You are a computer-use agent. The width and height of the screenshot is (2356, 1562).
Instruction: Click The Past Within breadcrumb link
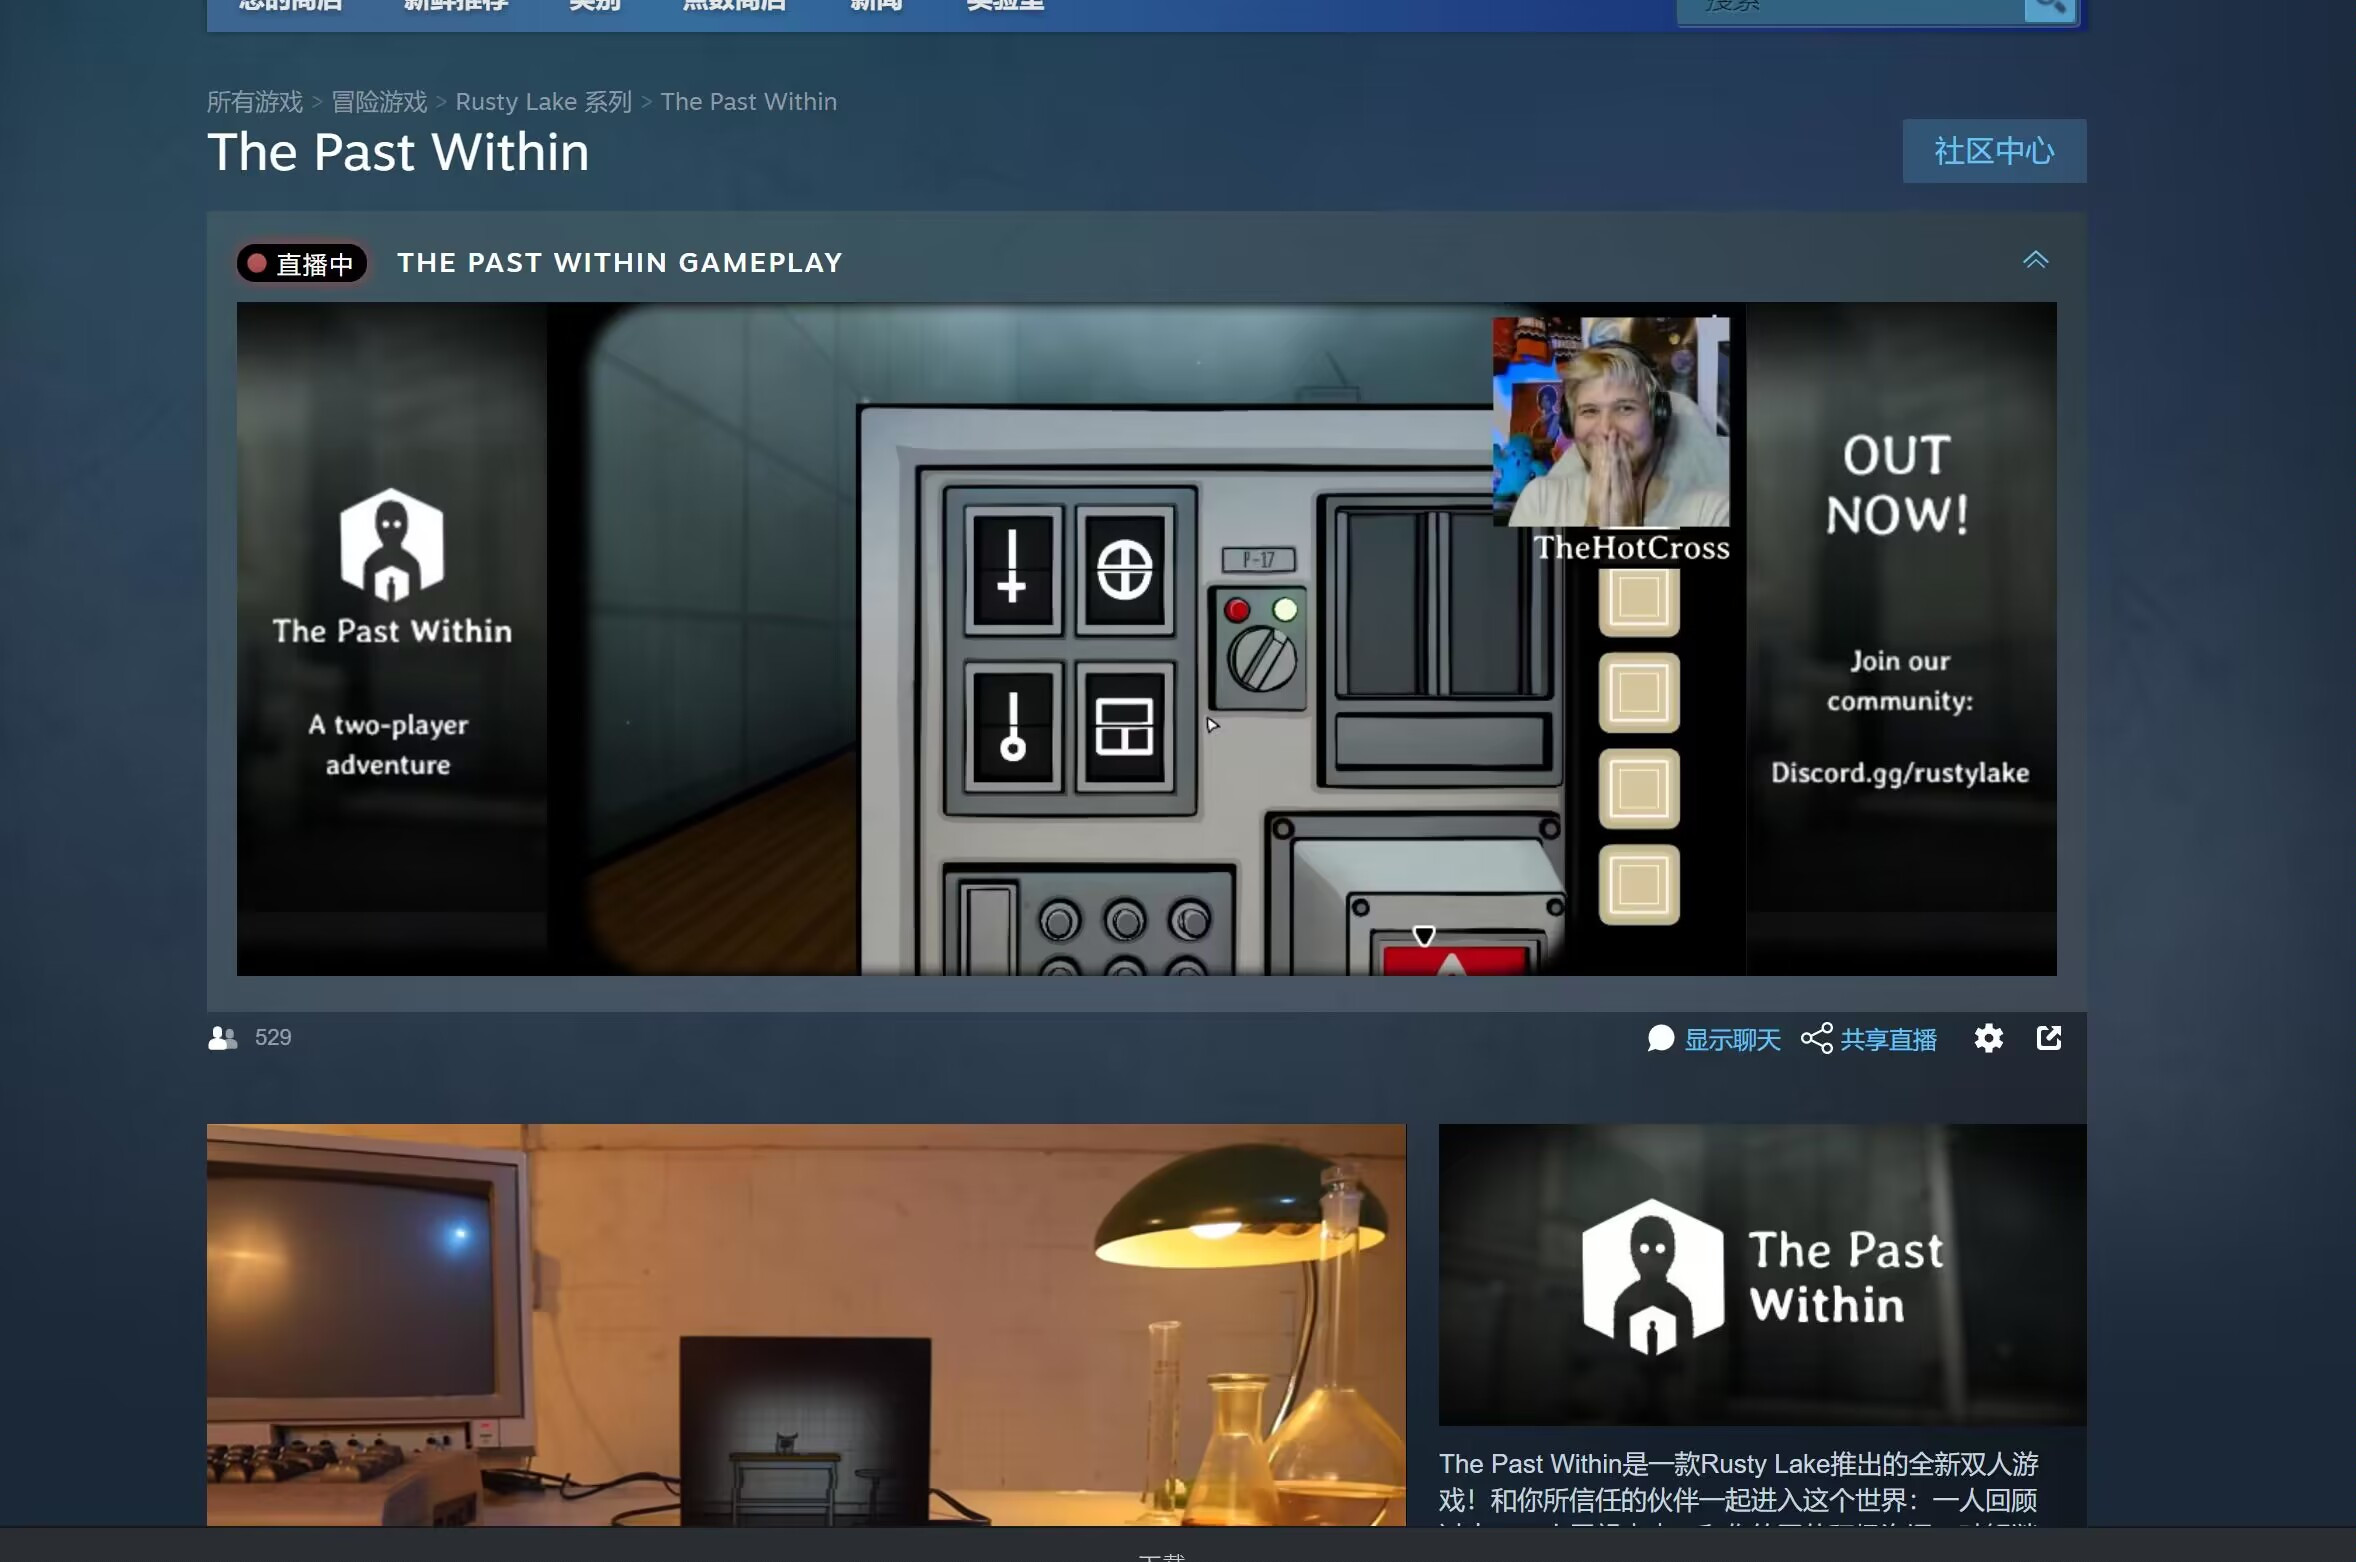(749, 102)
